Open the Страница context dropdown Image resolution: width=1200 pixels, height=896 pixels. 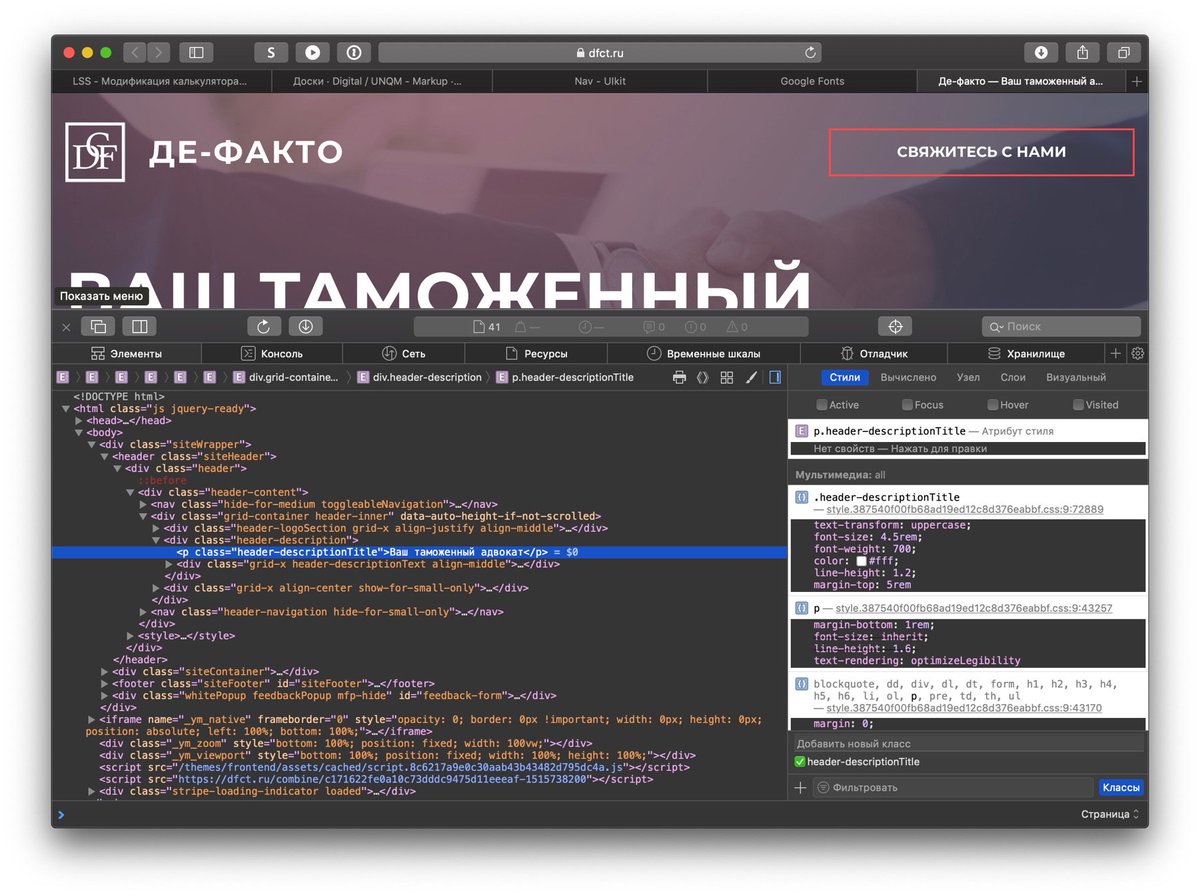[x=1110, y=814]
